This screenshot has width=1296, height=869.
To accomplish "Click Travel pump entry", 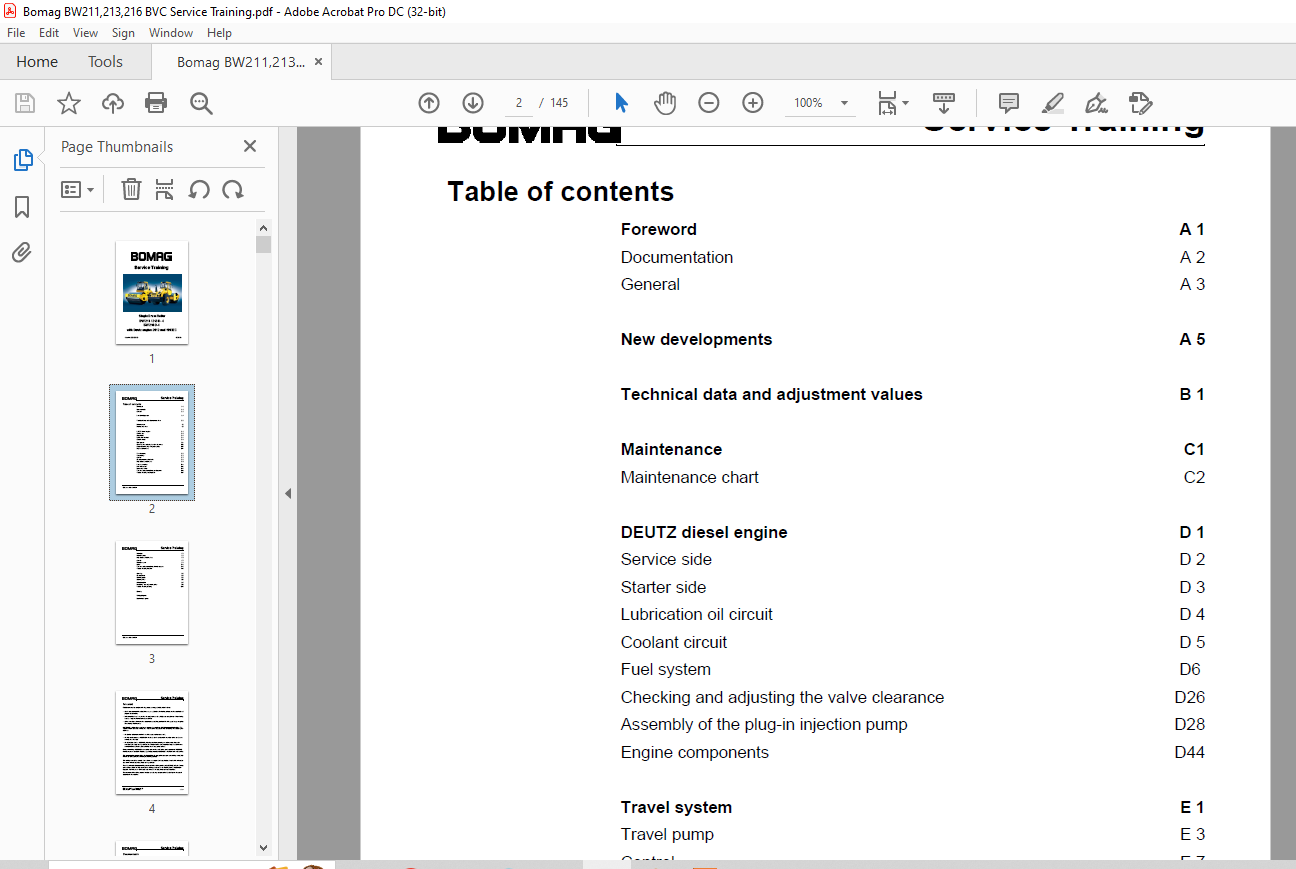I will click(x=667, y=834).
